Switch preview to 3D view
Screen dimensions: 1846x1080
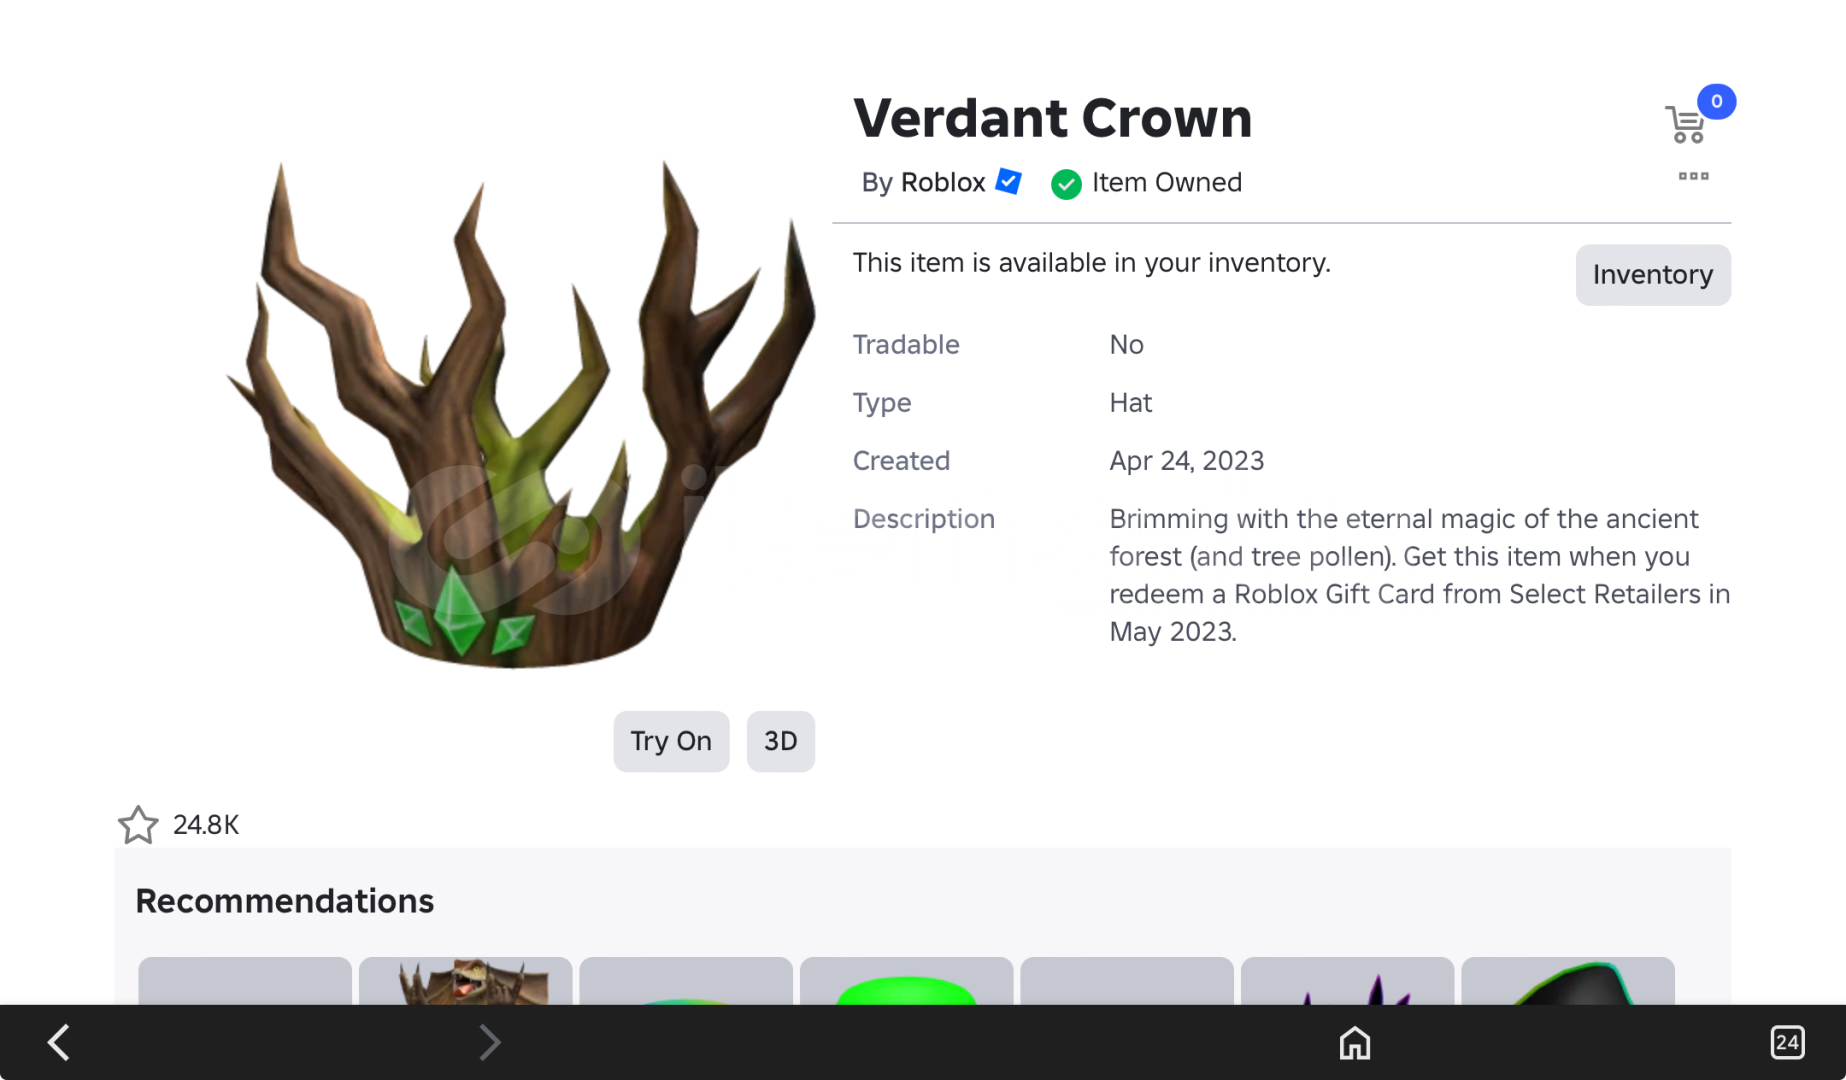[x=781, y=741]
